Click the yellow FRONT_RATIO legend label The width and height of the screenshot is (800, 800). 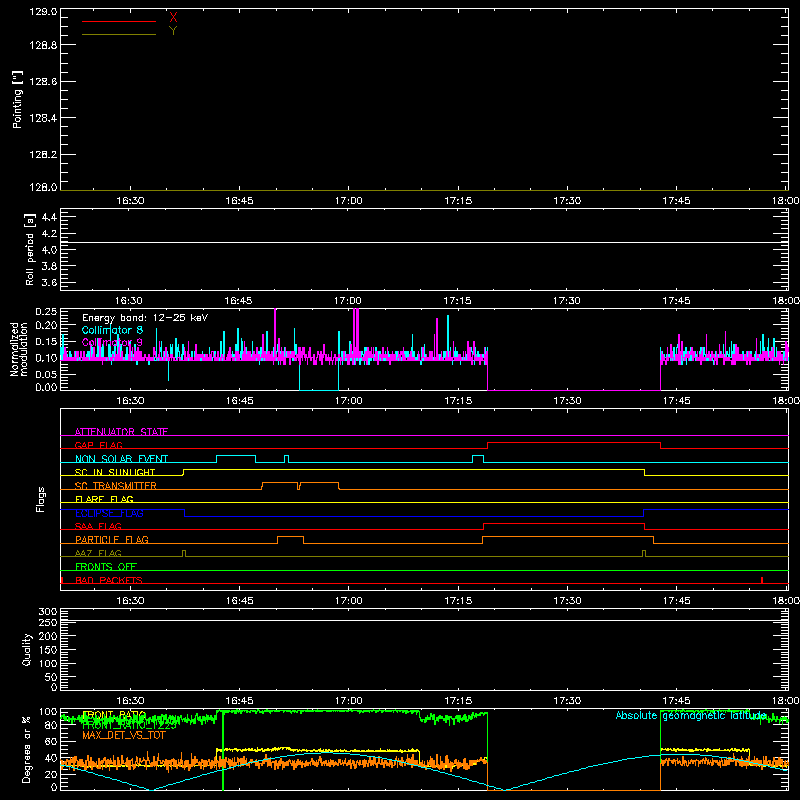click(114, 715)
